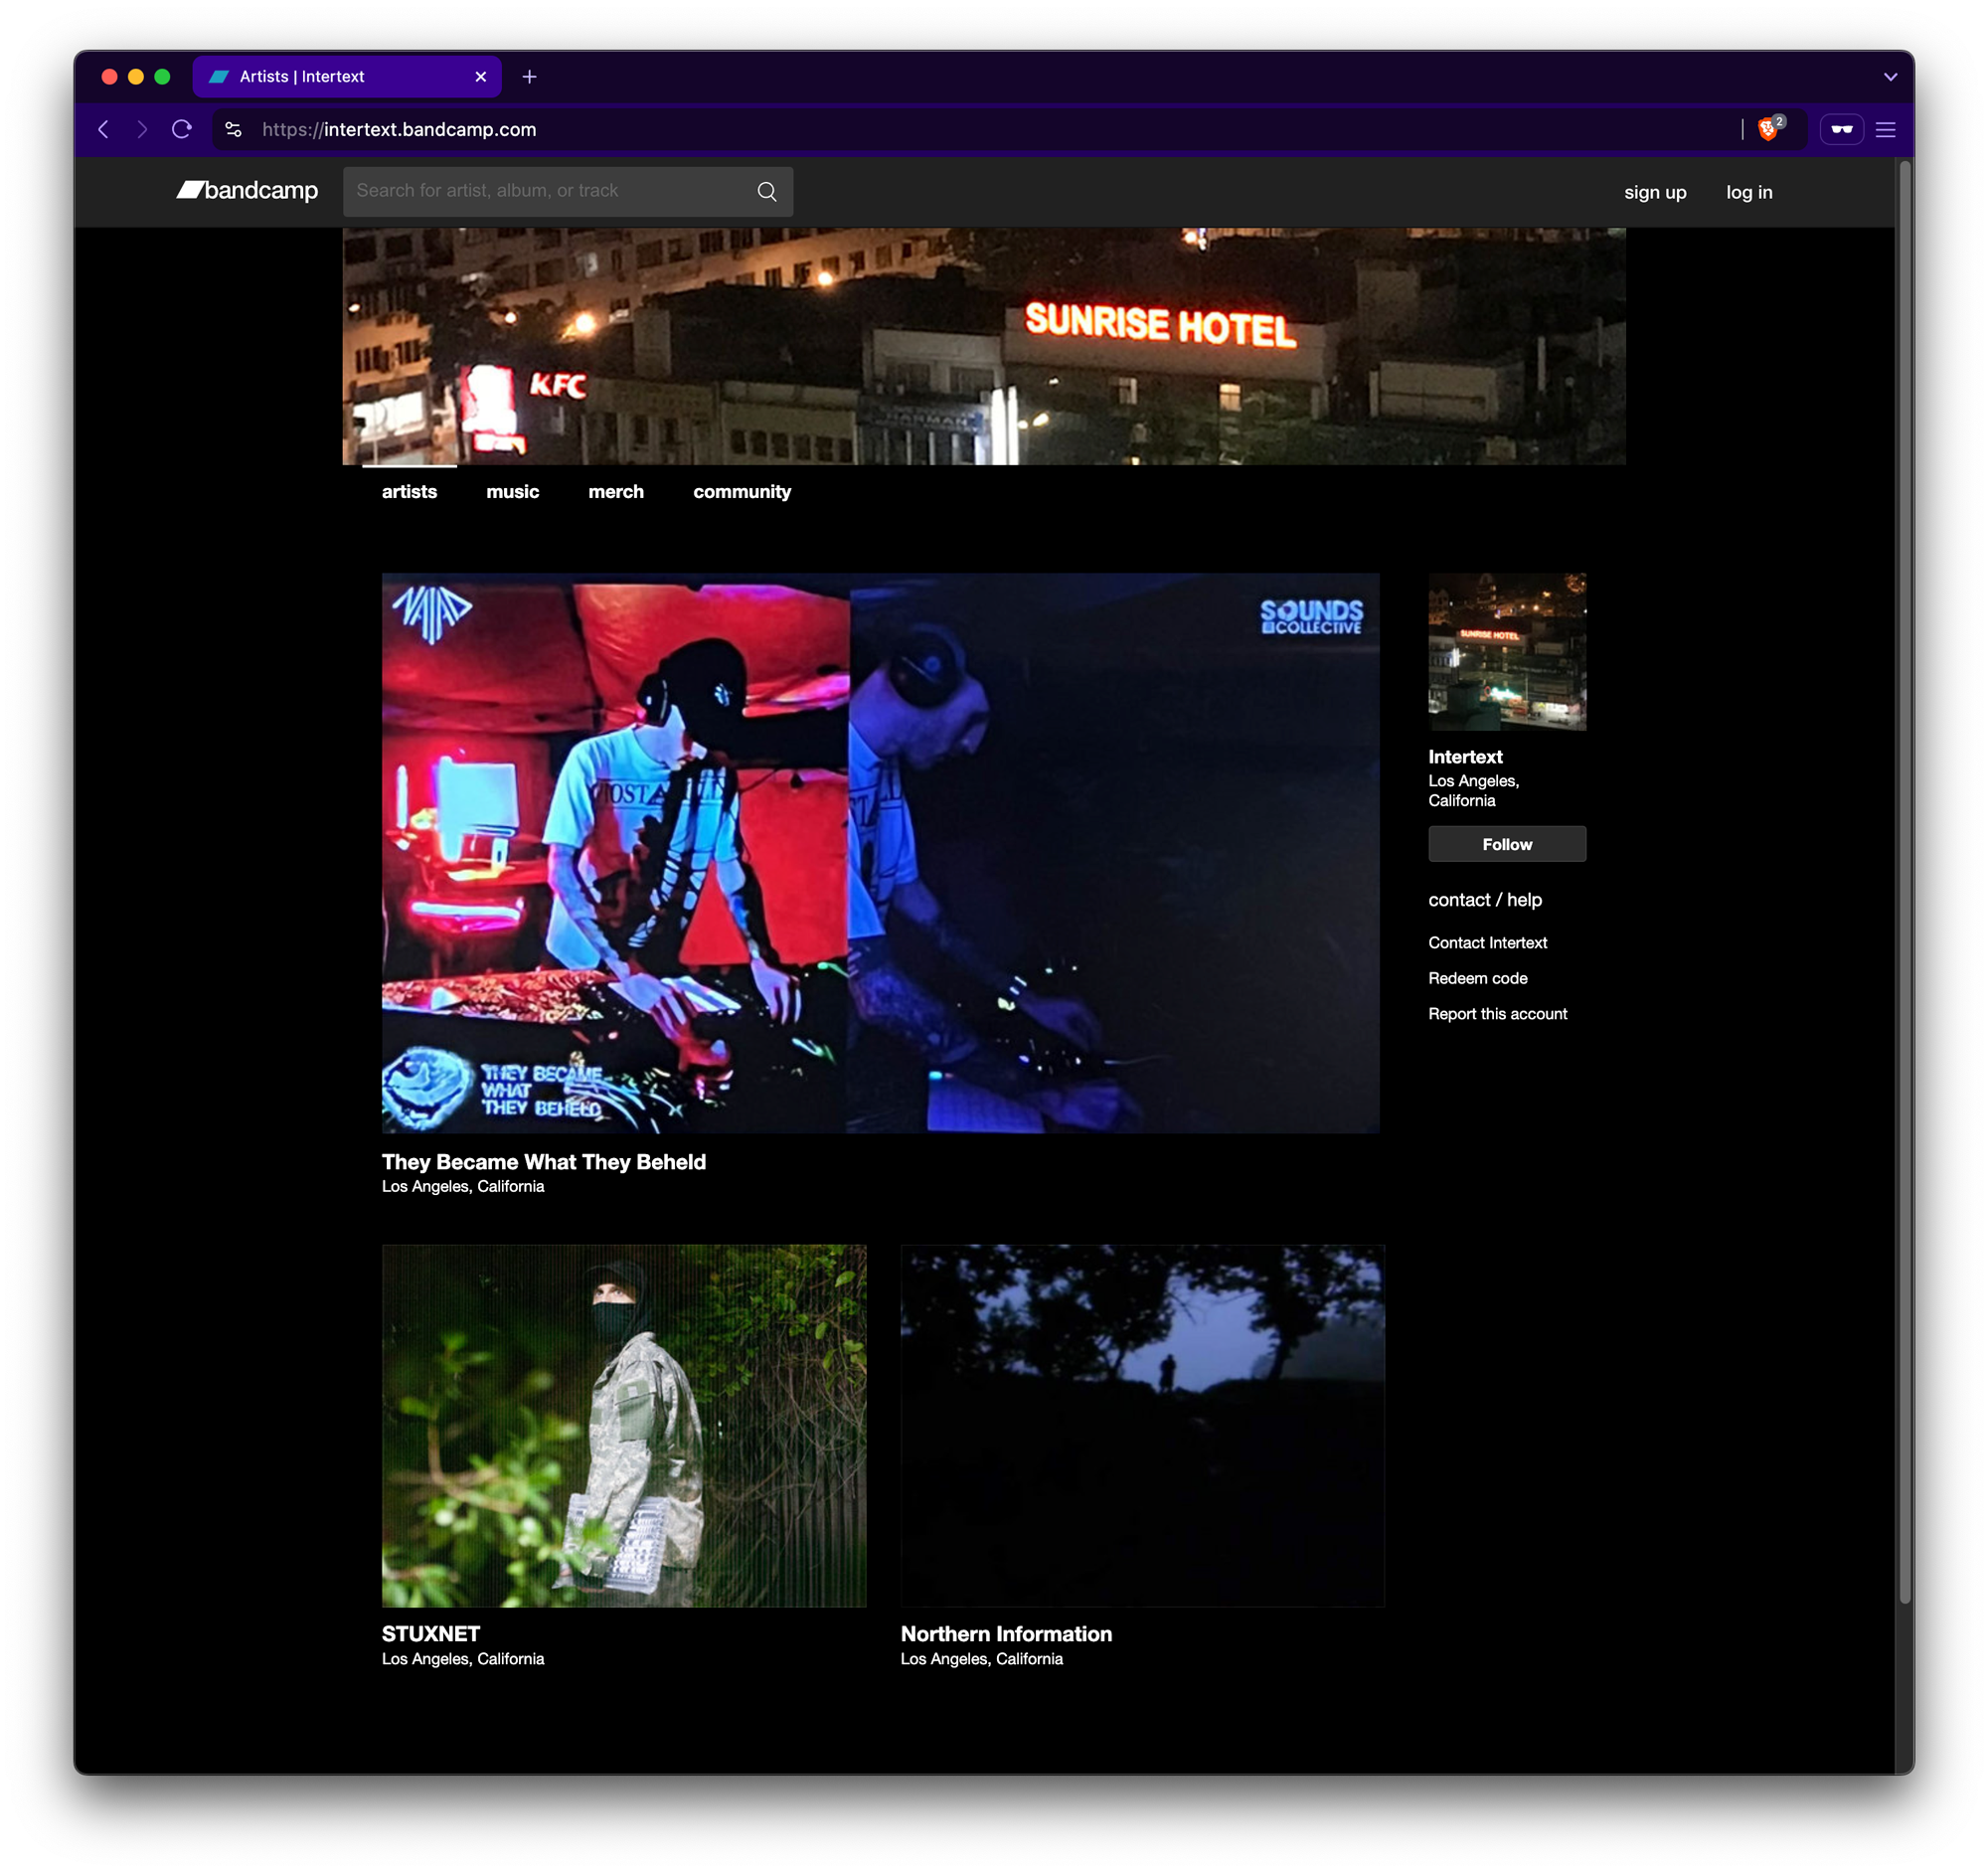Image resolution: width=1988 pixels, height=1872 pixels.
Task: Open the Northern Information artist image
Action: [x=1142, y=1425]
